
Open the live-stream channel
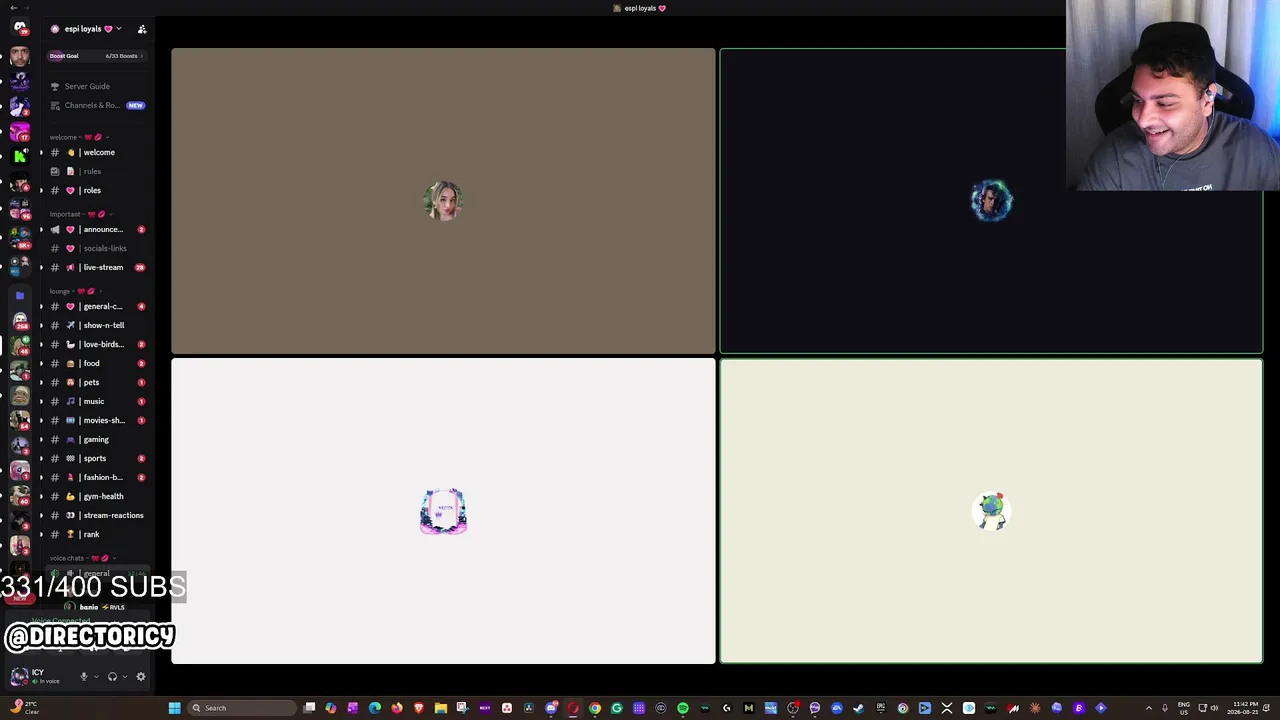(96, 267)
